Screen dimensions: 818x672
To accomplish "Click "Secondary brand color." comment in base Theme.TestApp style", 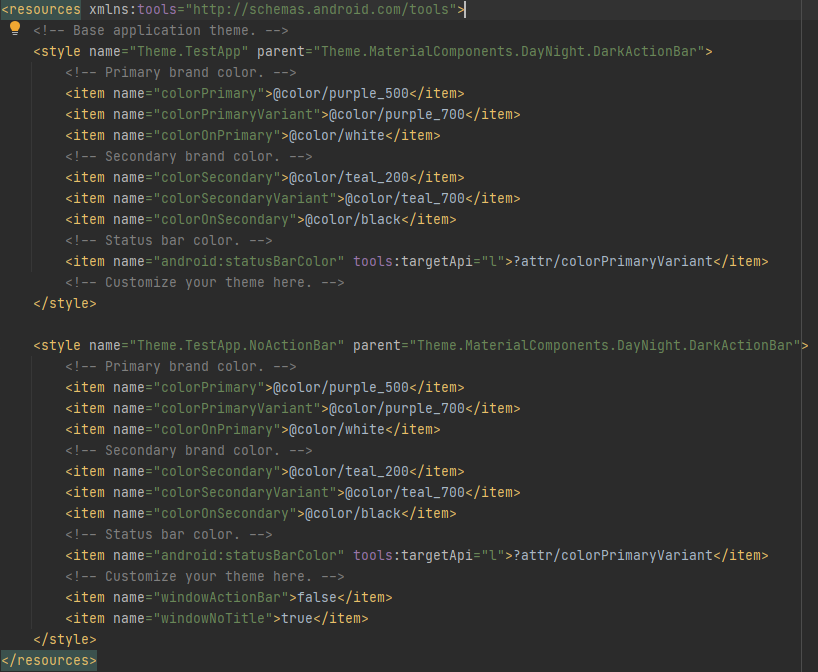I will pos(189,157).
